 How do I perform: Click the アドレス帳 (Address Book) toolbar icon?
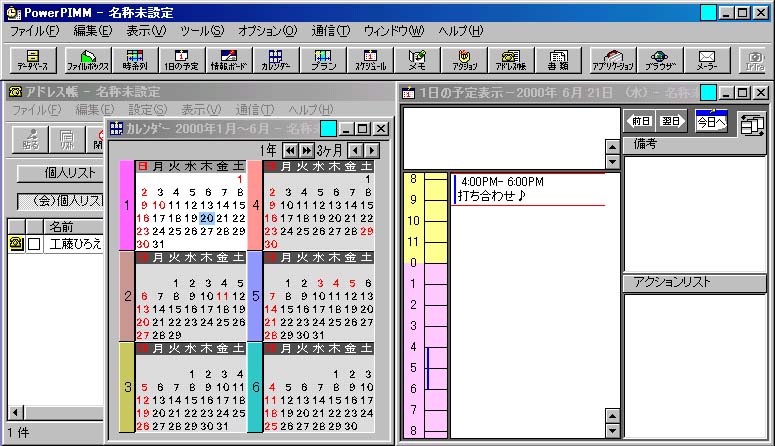point(509,60)
